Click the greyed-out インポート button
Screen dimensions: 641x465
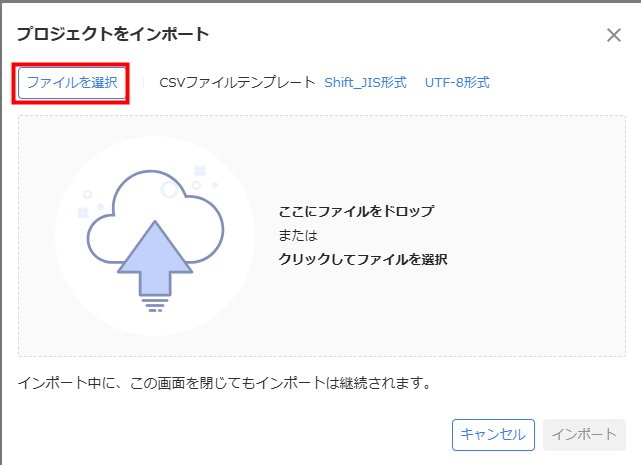click(x=584, y=435)
